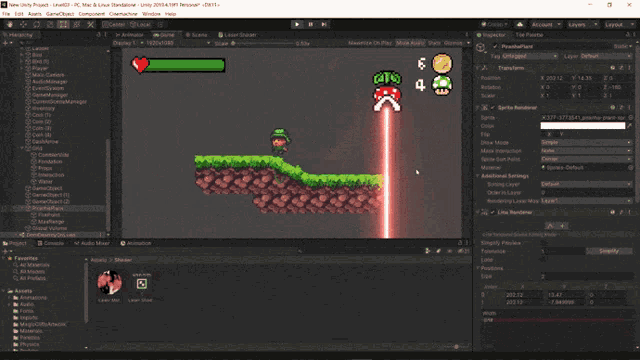Select the Scale tool in toolbar
The height and width of the screenshot is (360, 640).
point(50,24)
